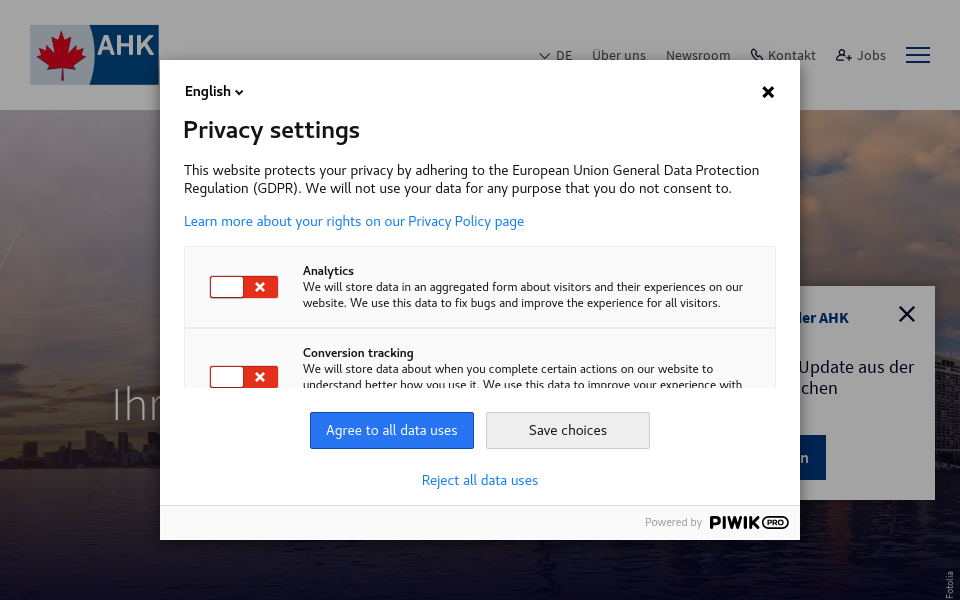
Task: Open the Über uns menu item
Action: click(618, 55)
